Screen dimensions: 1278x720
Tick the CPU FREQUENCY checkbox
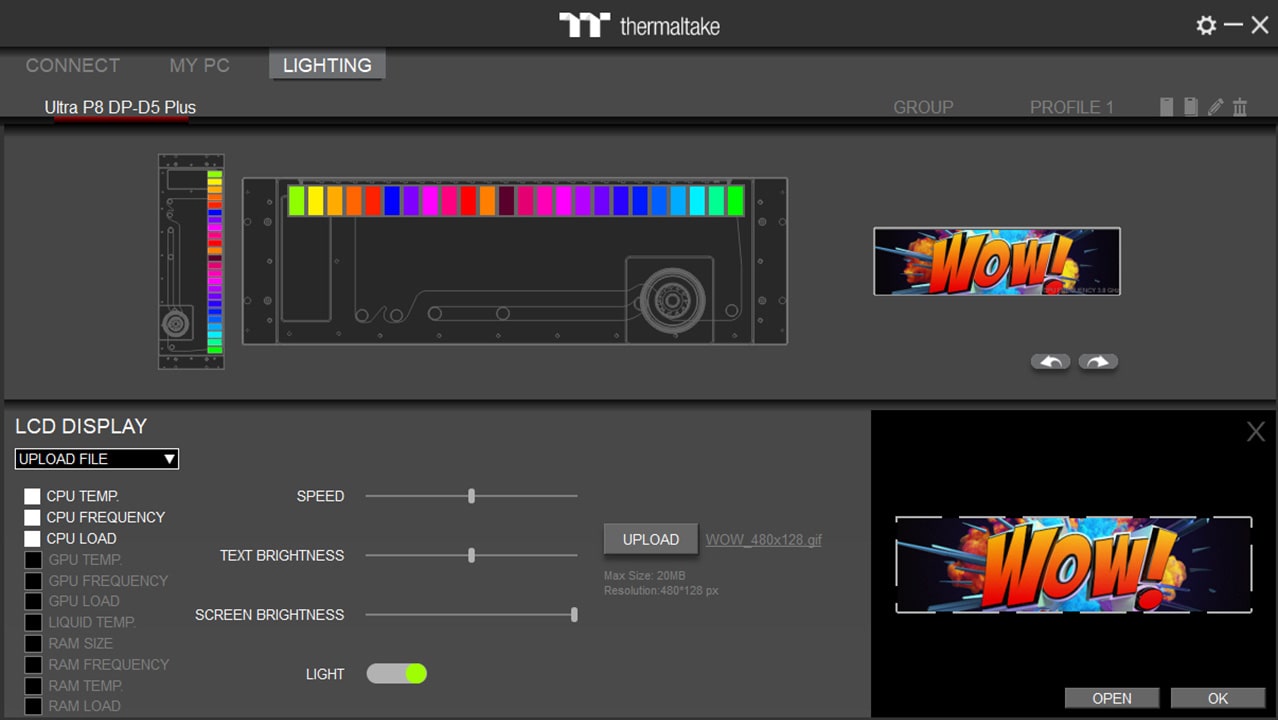33,517
